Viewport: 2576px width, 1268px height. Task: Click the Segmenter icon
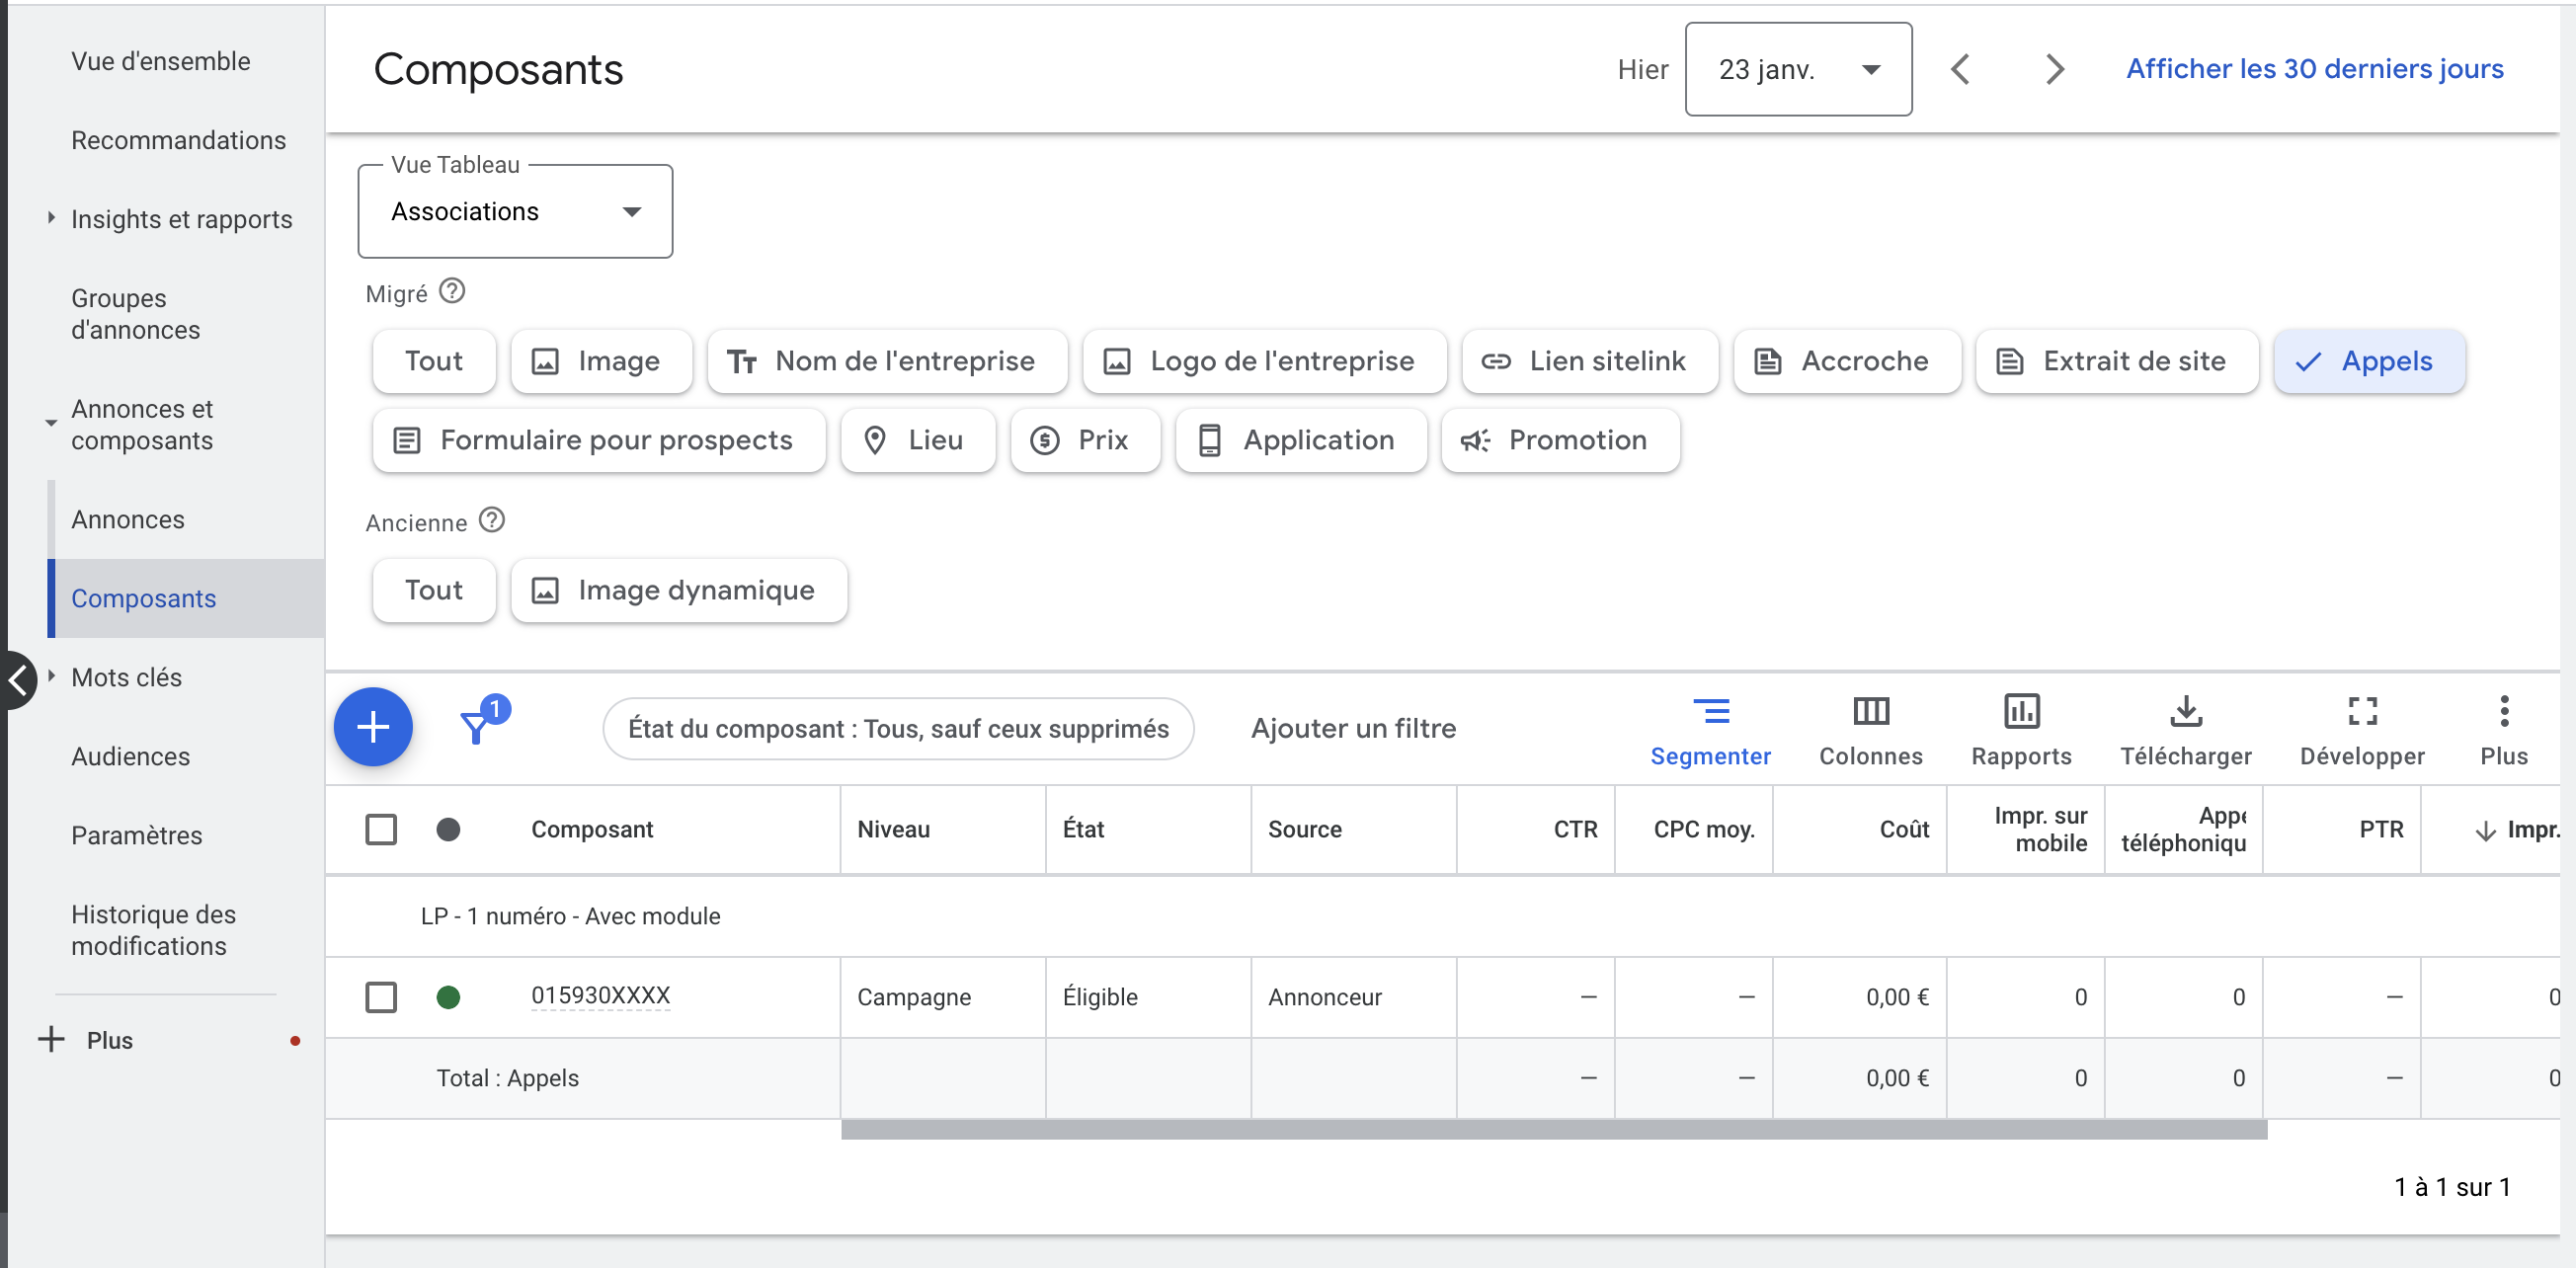pyautogui.click(x=1710, y=711)
